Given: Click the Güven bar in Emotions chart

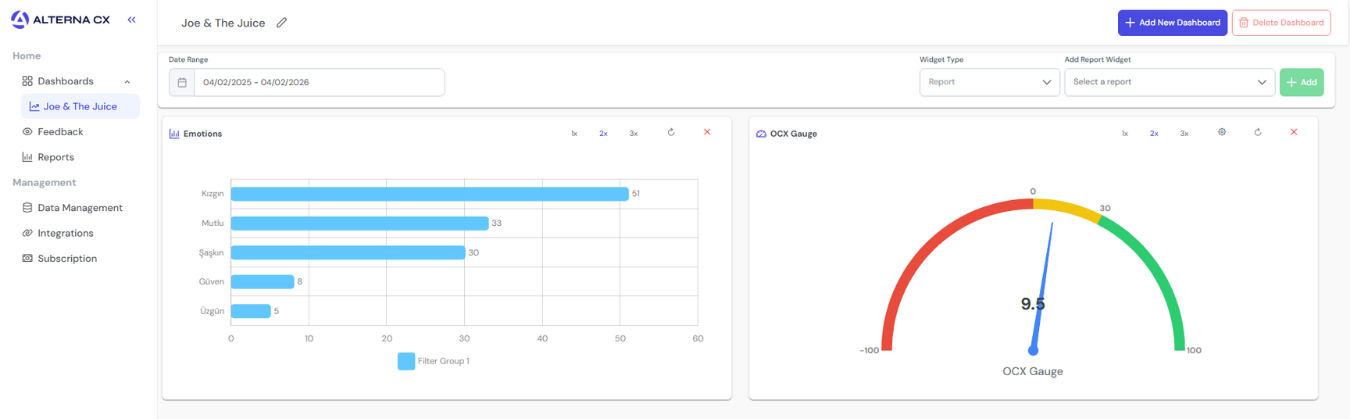Looking at the screenshot, I should pos(262,282).
